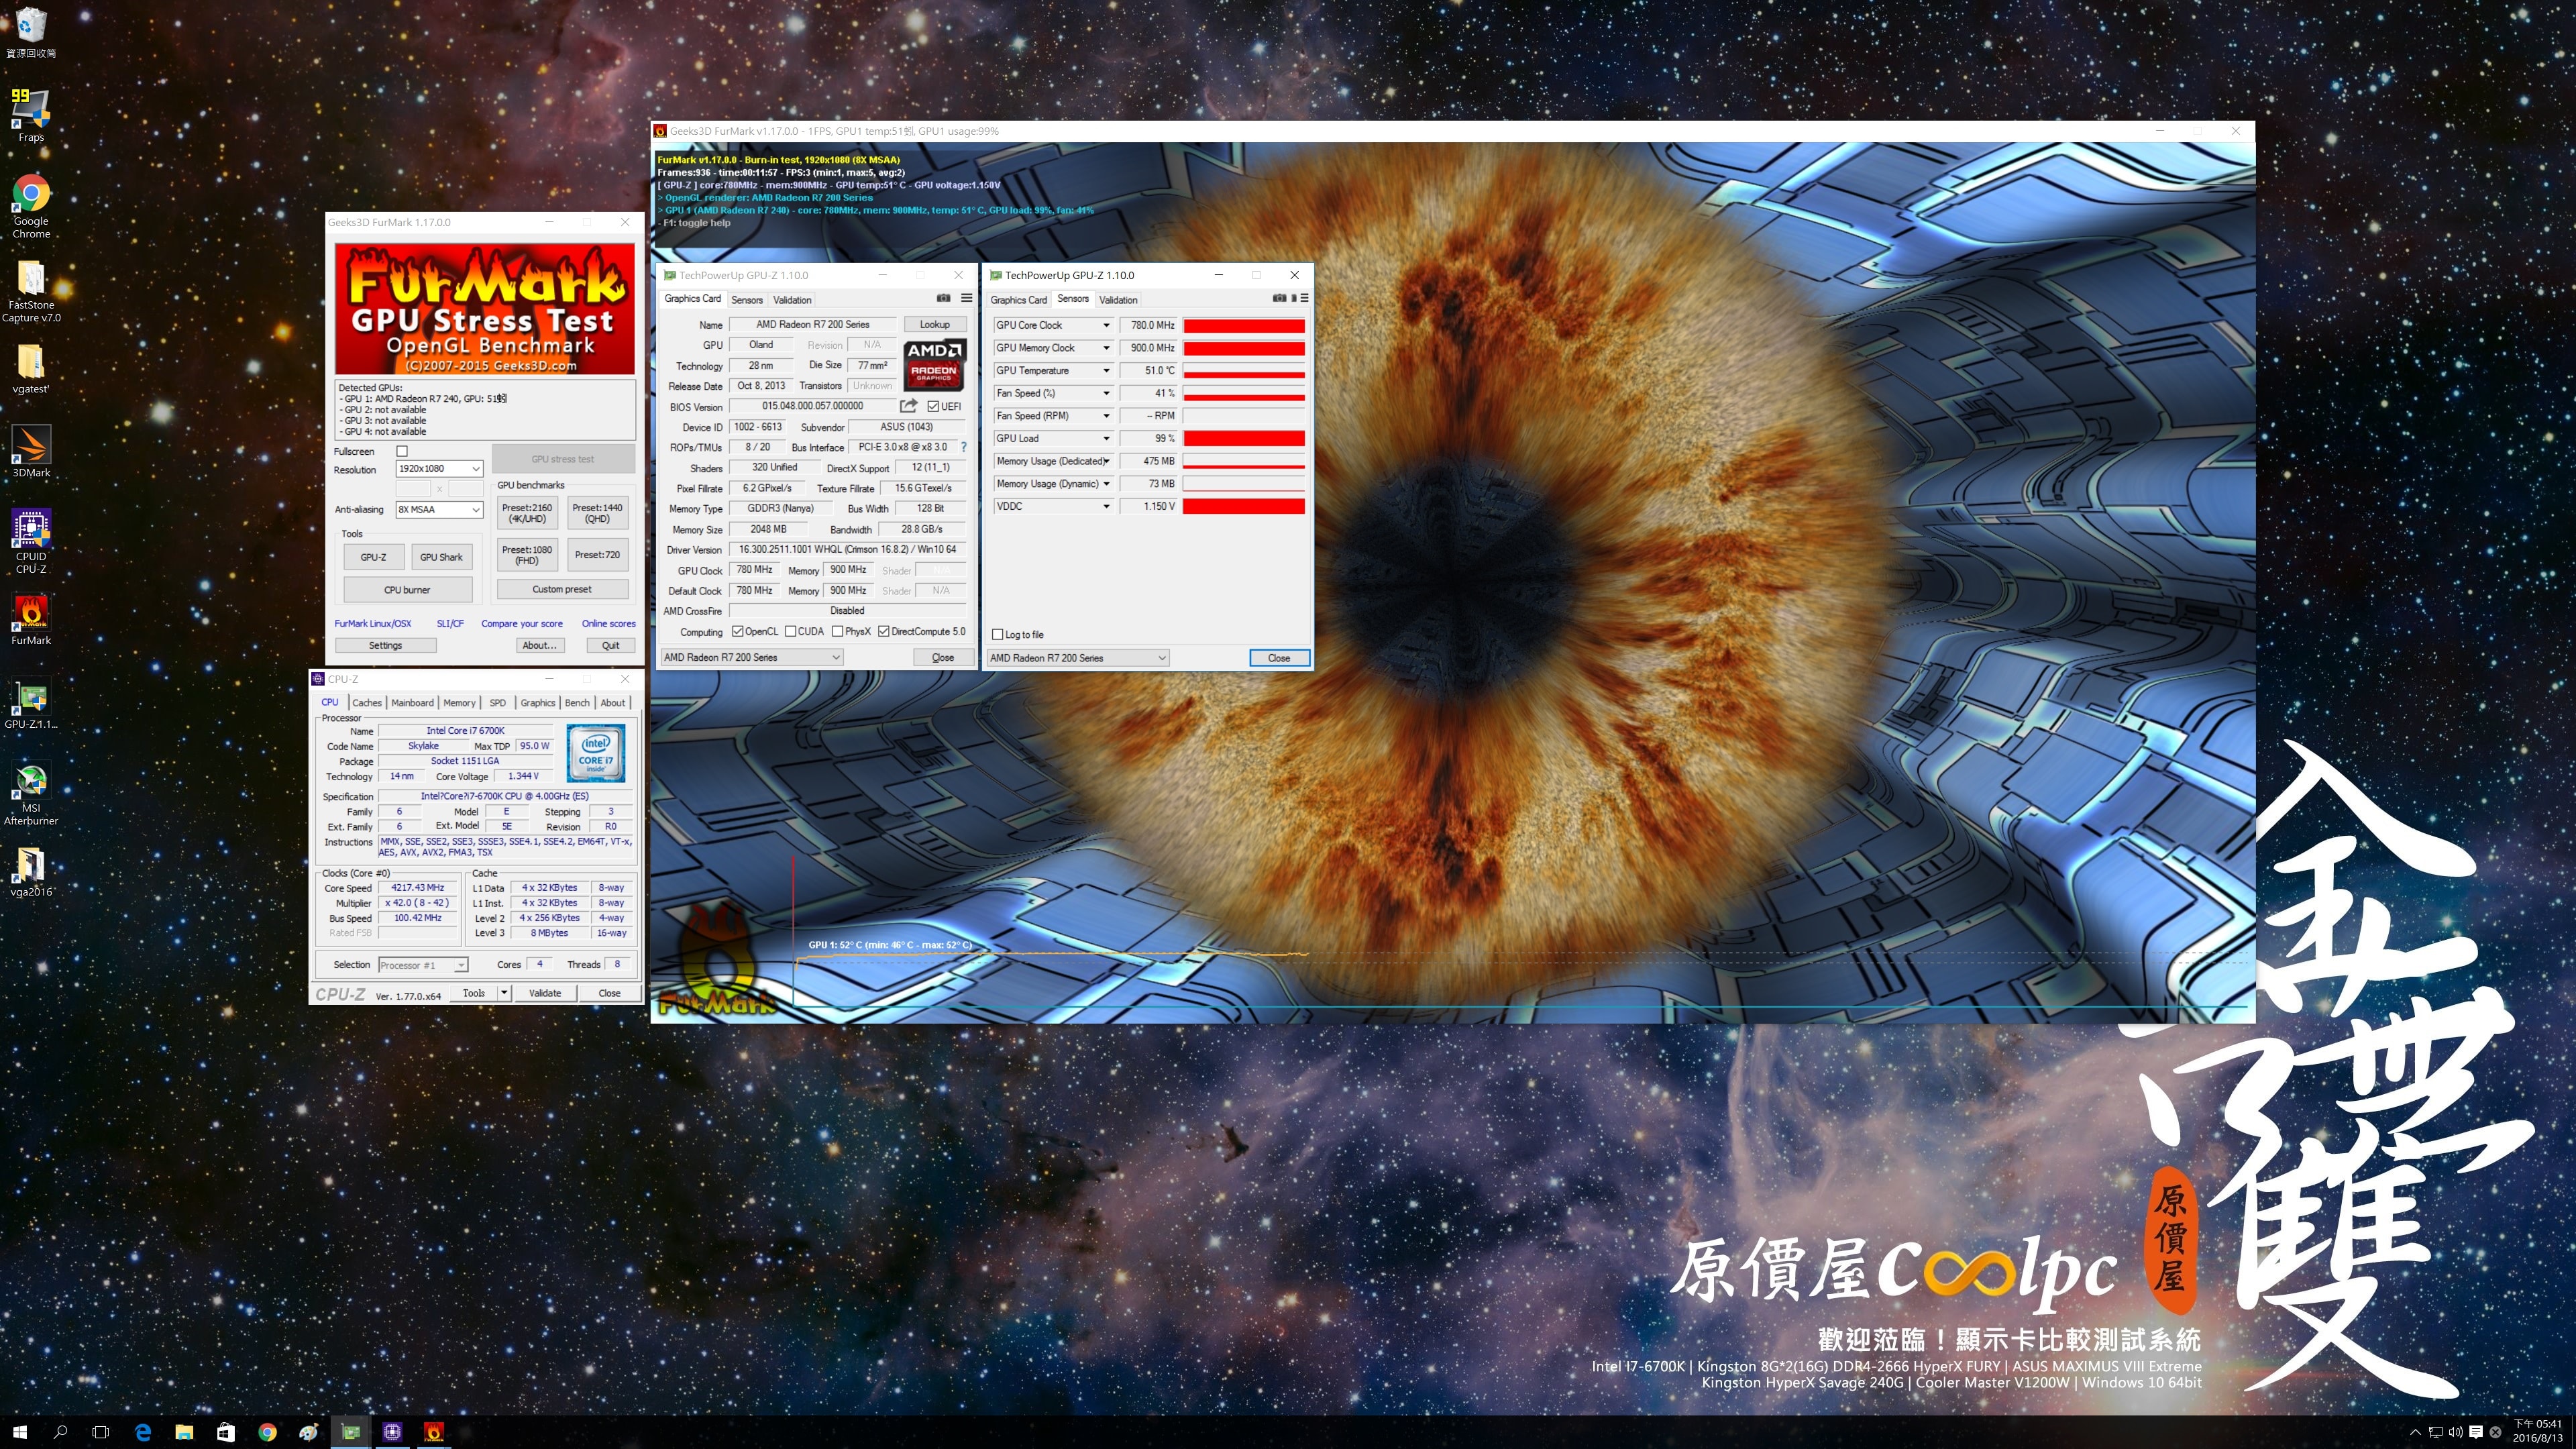2576x1449 pixels.
Task: Click the custom width field beside Resolution
Action: (x=414, y=488)
